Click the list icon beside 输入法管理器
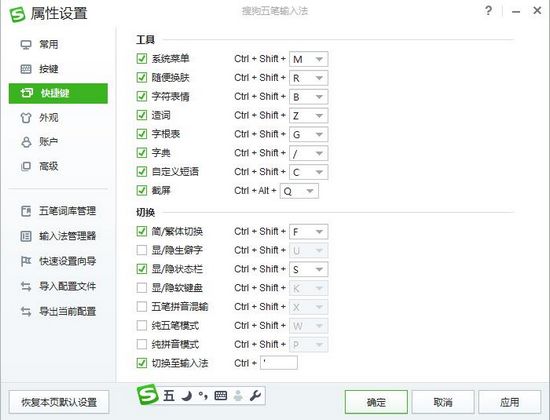The height and width of the screenshot is (420, 550). [26, 236]
